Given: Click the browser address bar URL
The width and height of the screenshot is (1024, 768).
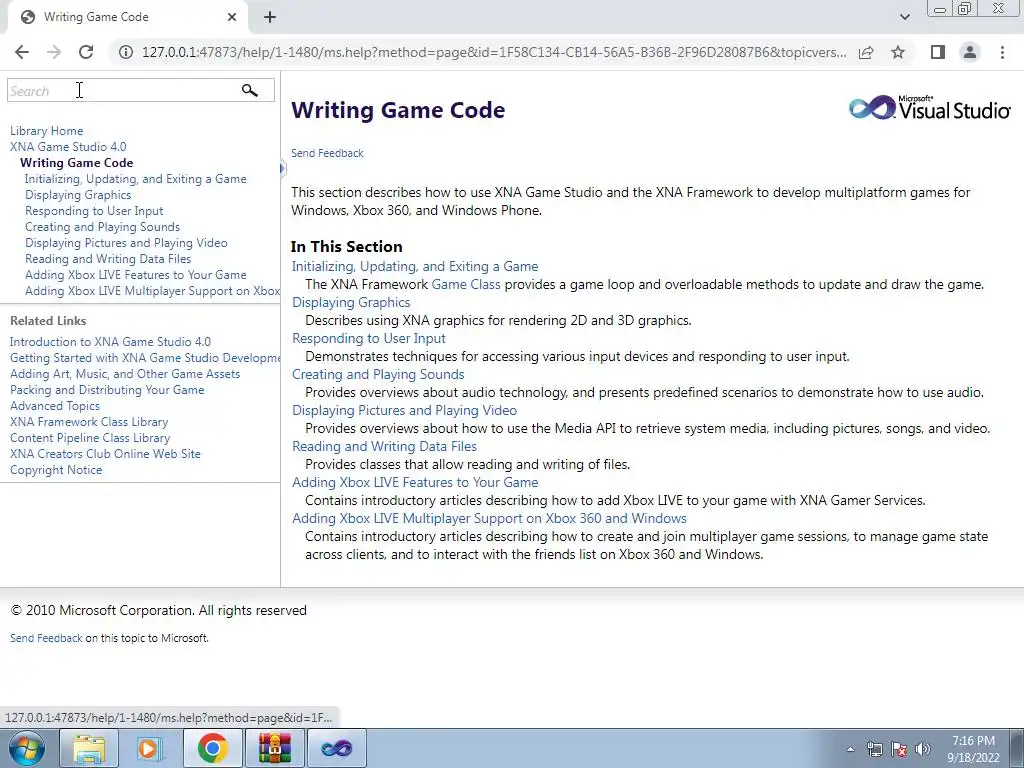Looking at the screenshot, I should pyautogui.click(x=494, y=52).
